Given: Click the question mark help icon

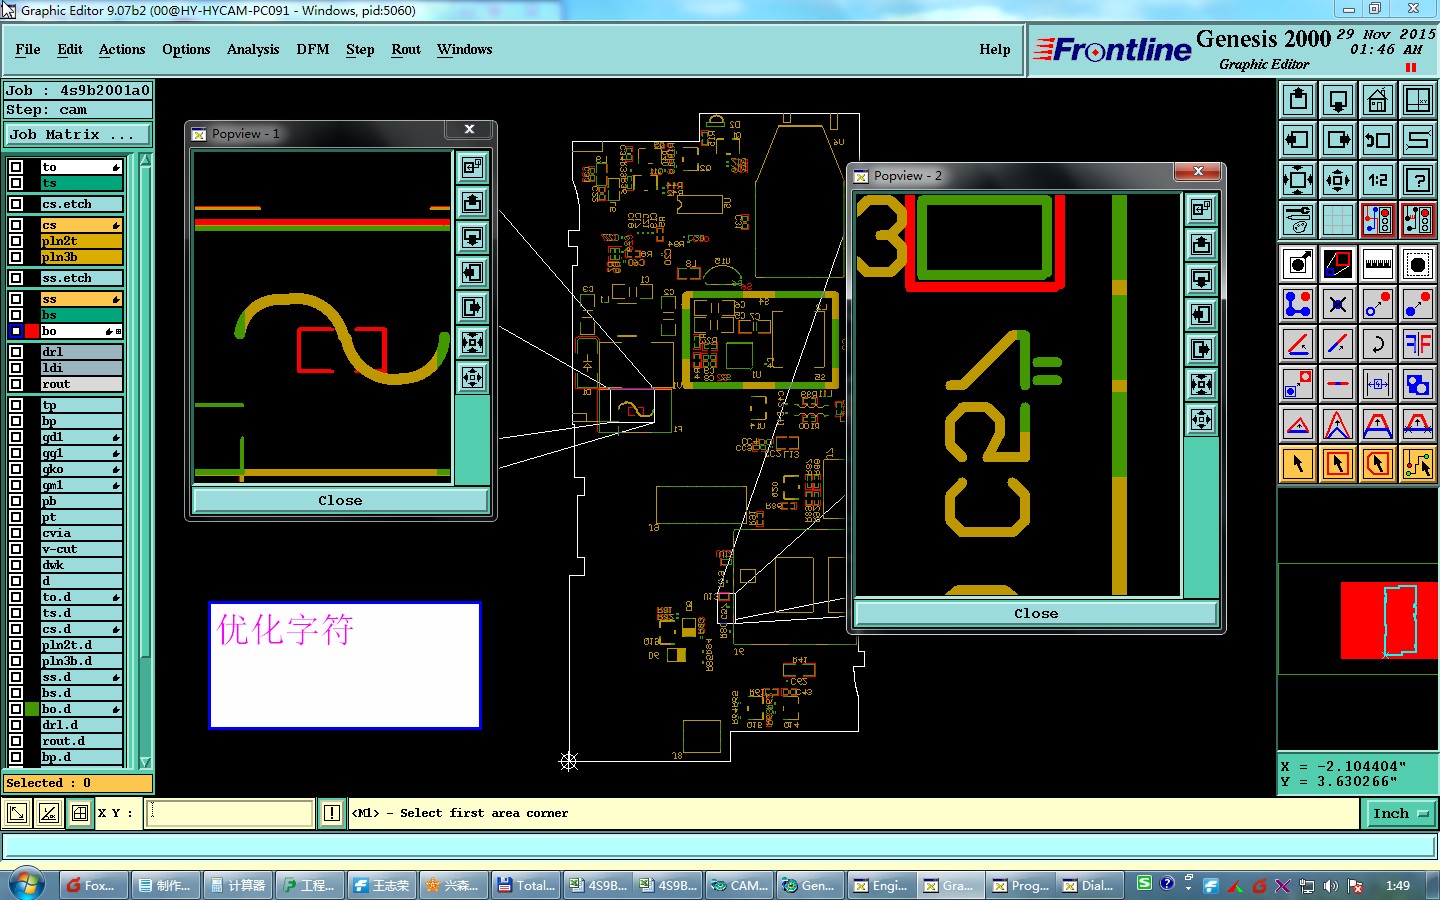Looking at the screenshot, I should click(x=1418, y=180).
